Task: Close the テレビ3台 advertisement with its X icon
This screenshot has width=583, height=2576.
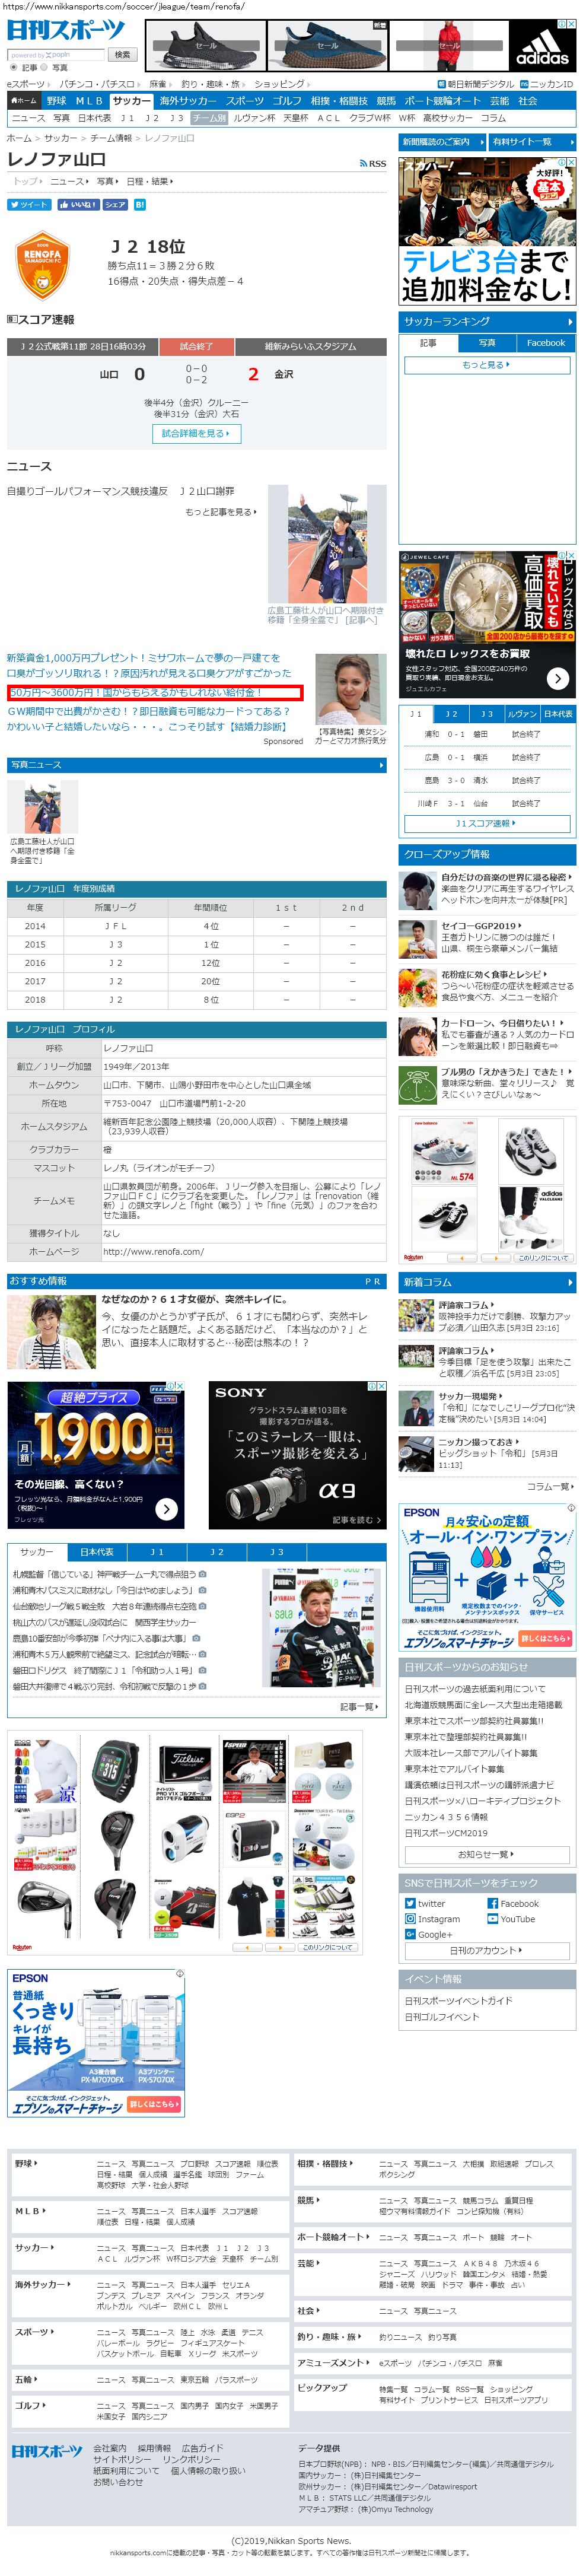Action: tap(571, 162)
